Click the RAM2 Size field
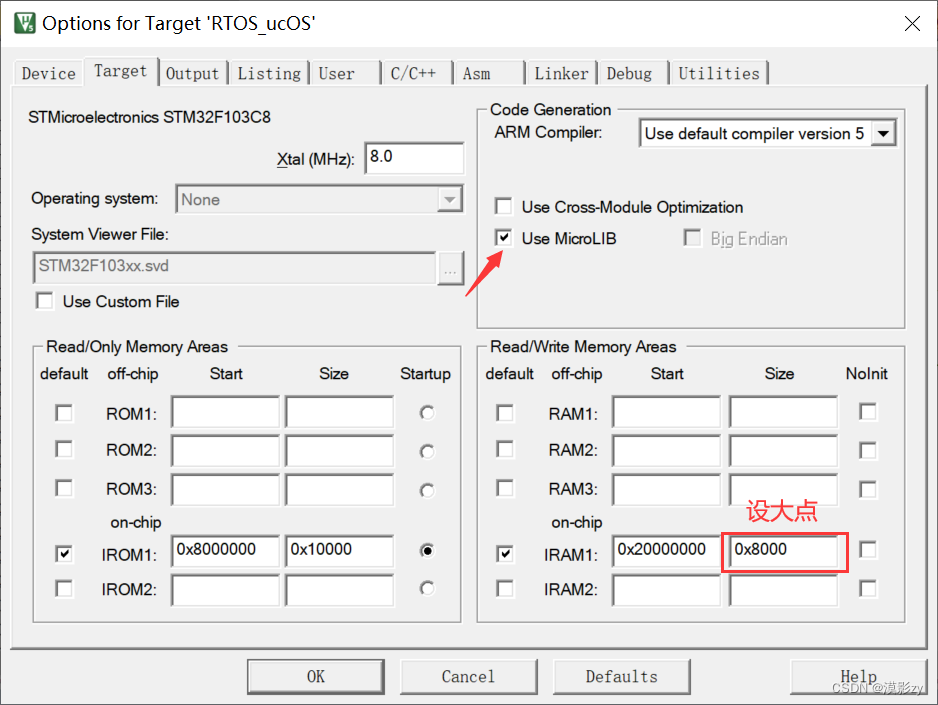The image size is (938, 705). (x=783, y=450)
